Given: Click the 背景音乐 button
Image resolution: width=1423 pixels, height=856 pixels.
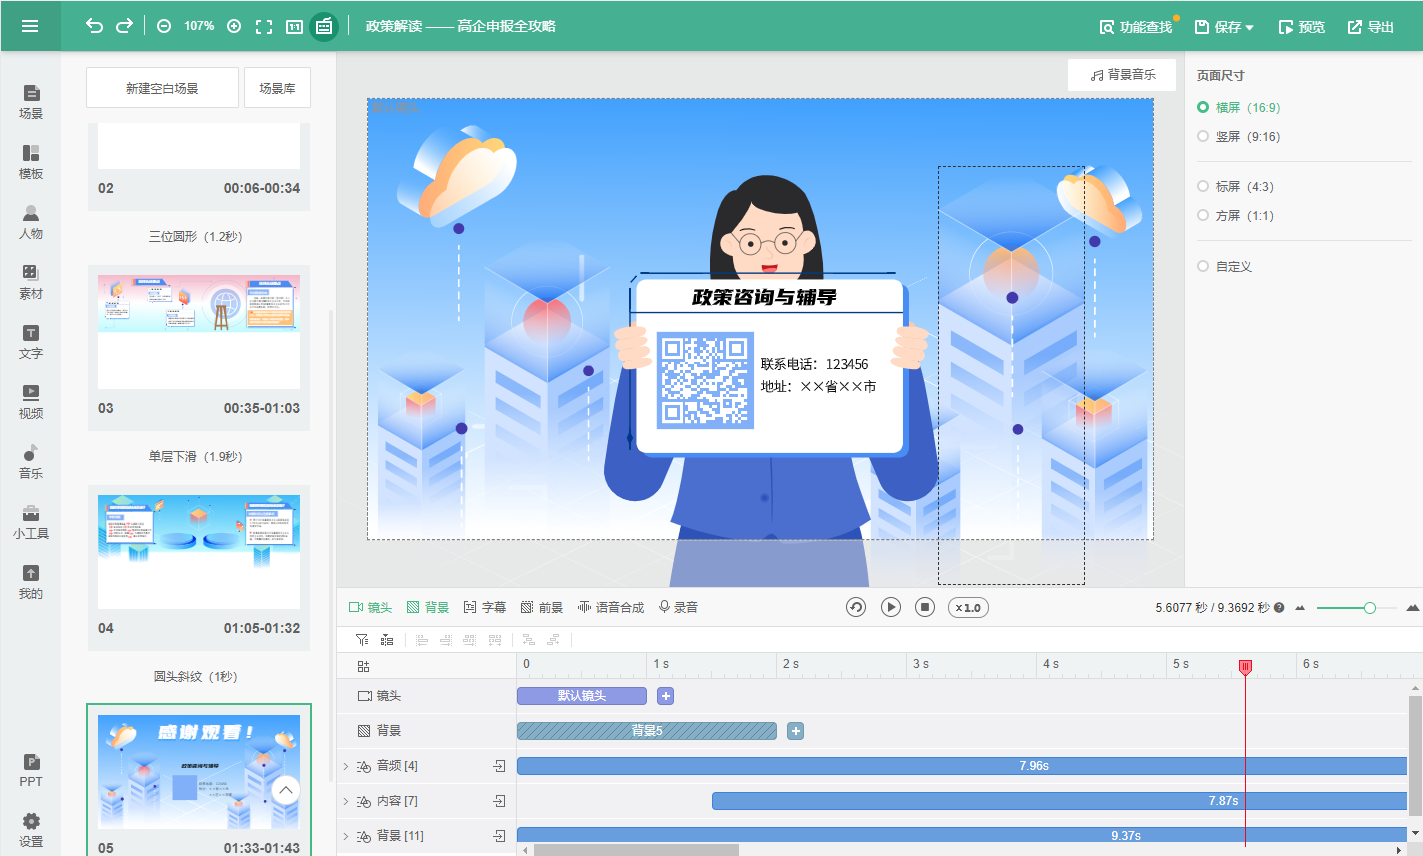Looking at the screenshot, I should point(1122,75).
